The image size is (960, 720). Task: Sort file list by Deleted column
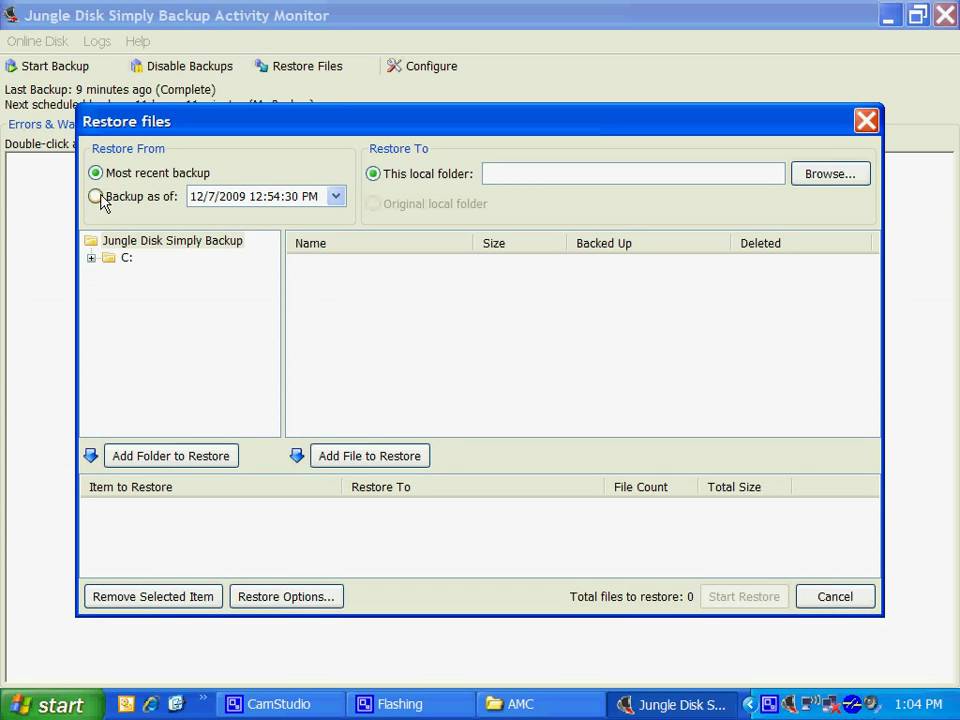pos(801,243)
